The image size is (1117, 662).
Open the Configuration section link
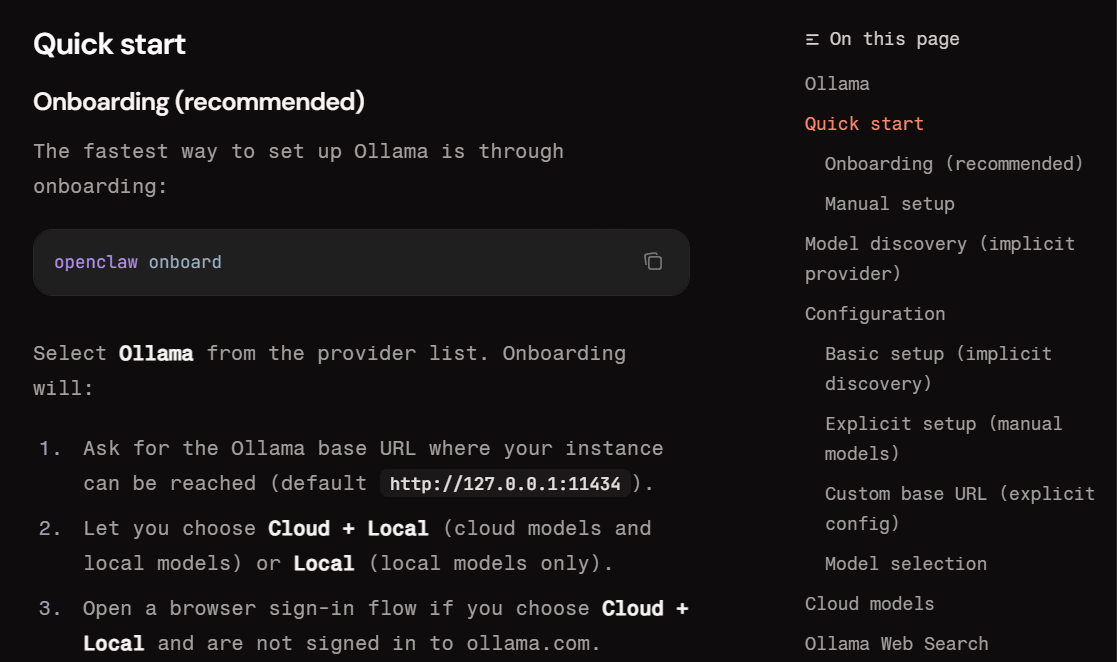coord(875,314)
